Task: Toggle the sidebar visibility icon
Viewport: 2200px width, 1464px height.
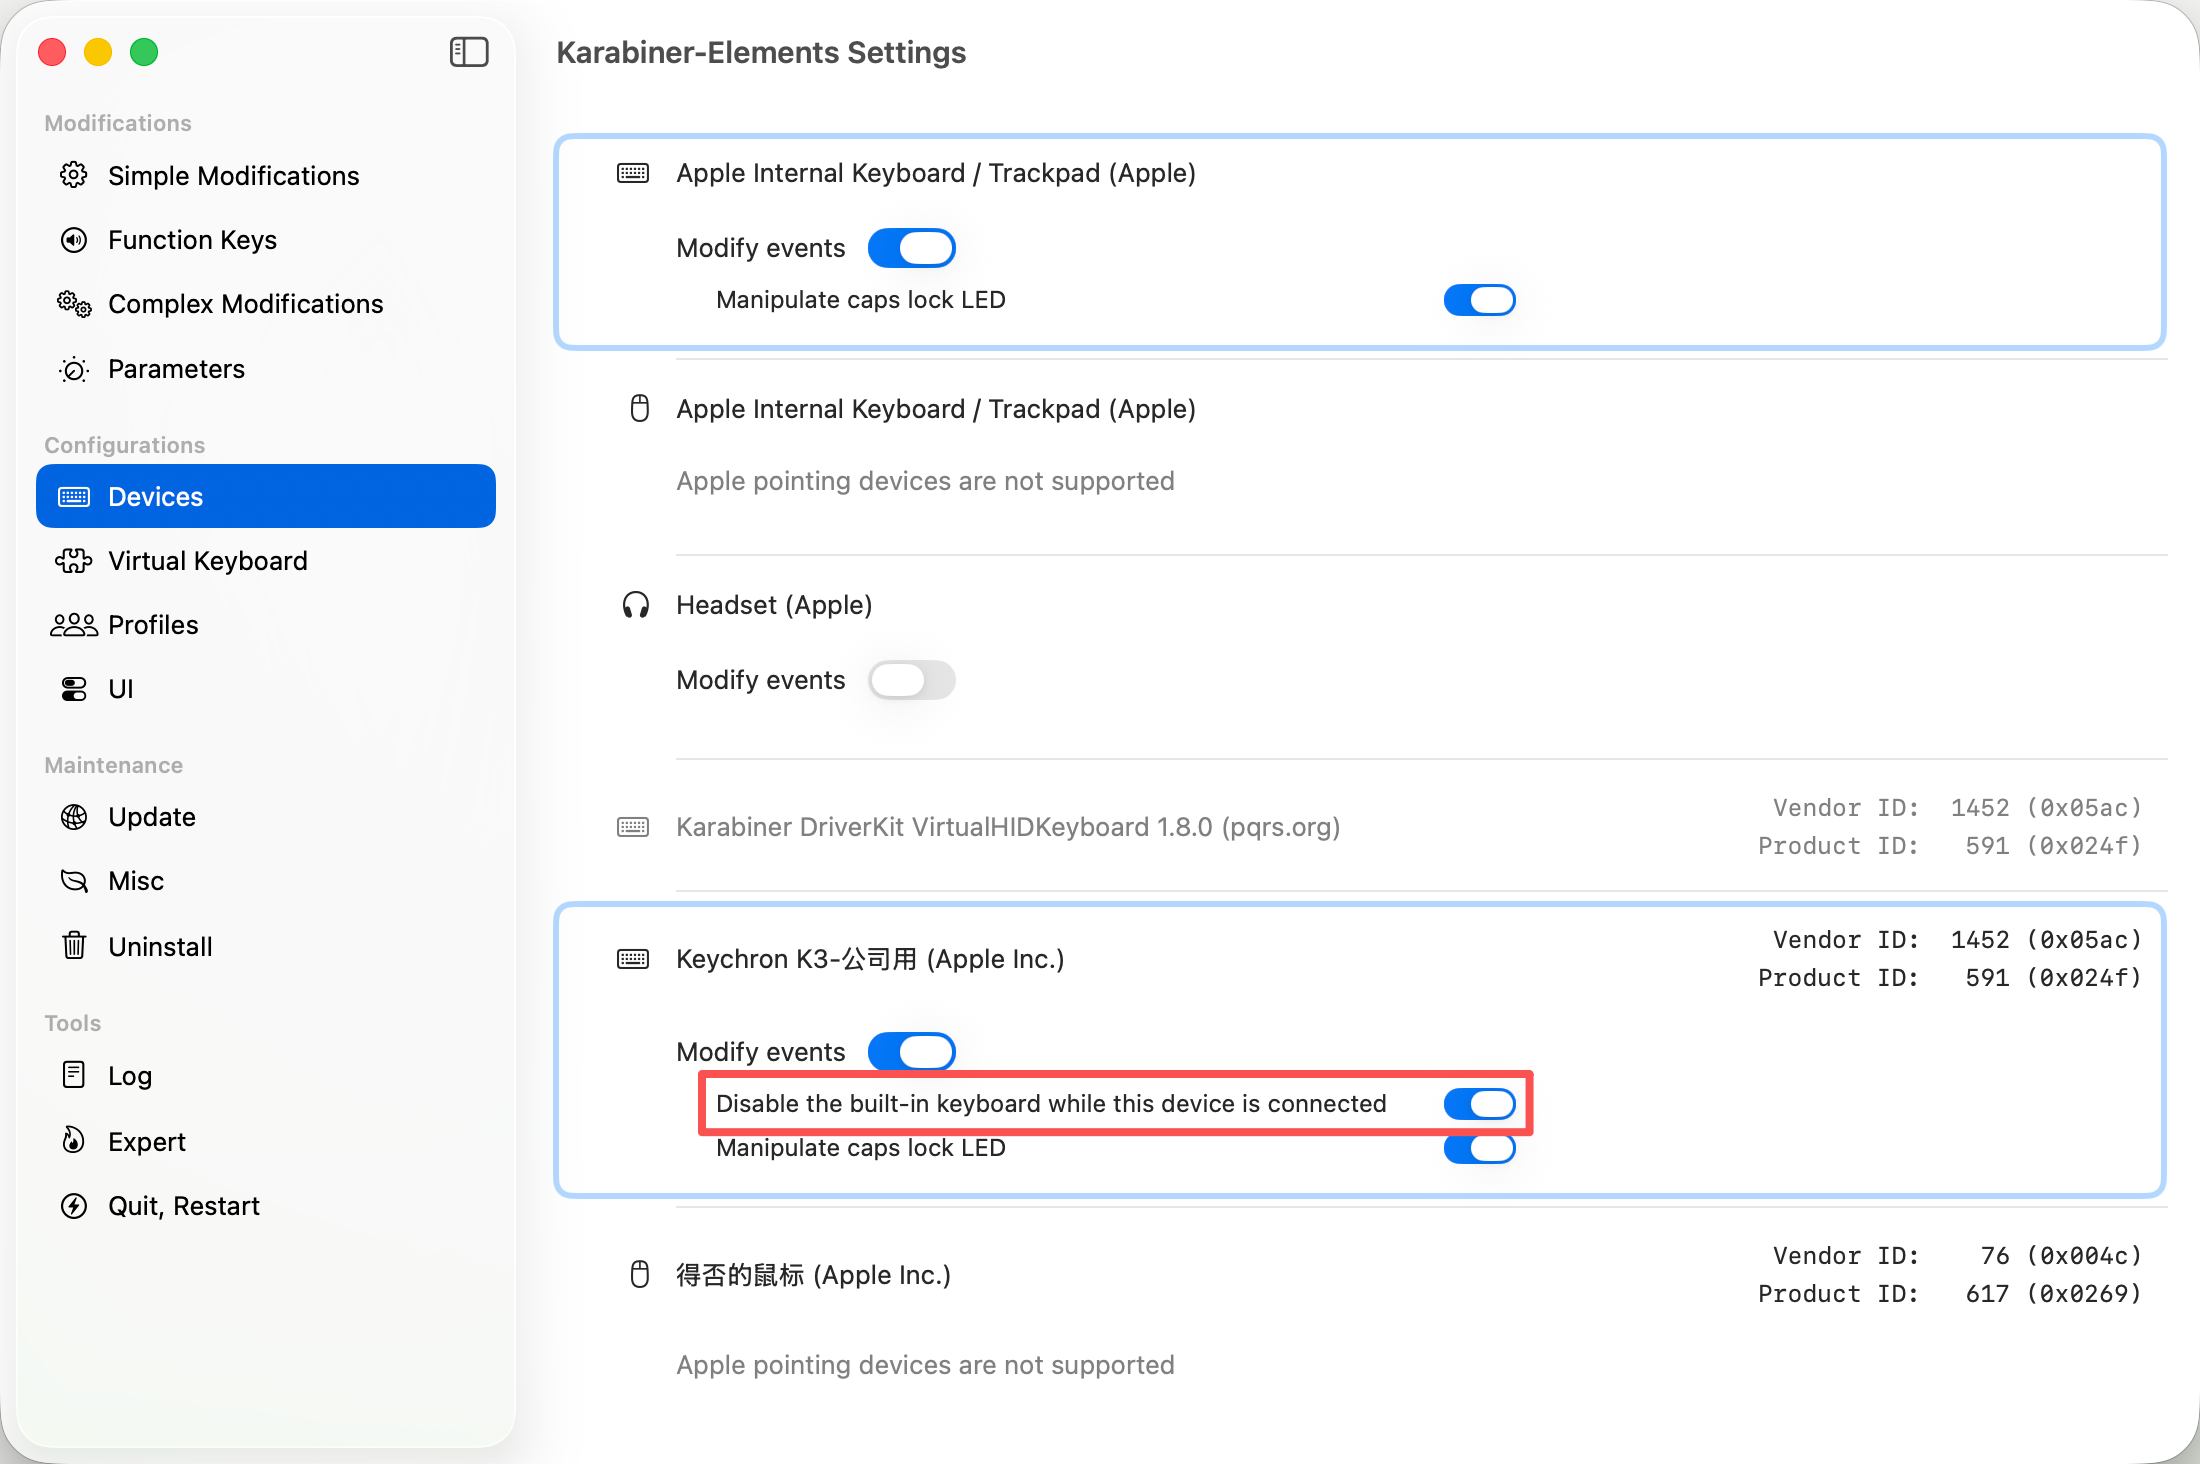Action: (x=469, y=52)
